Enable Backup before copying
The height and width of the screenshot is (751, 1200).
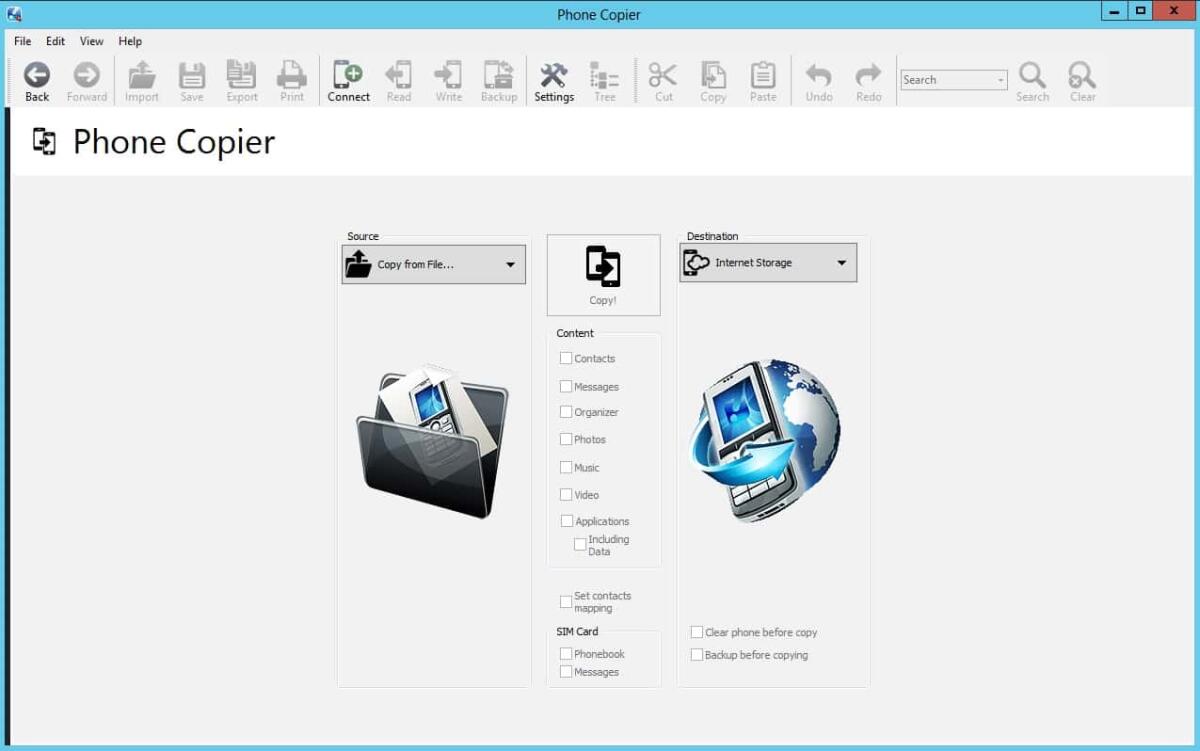696,654
